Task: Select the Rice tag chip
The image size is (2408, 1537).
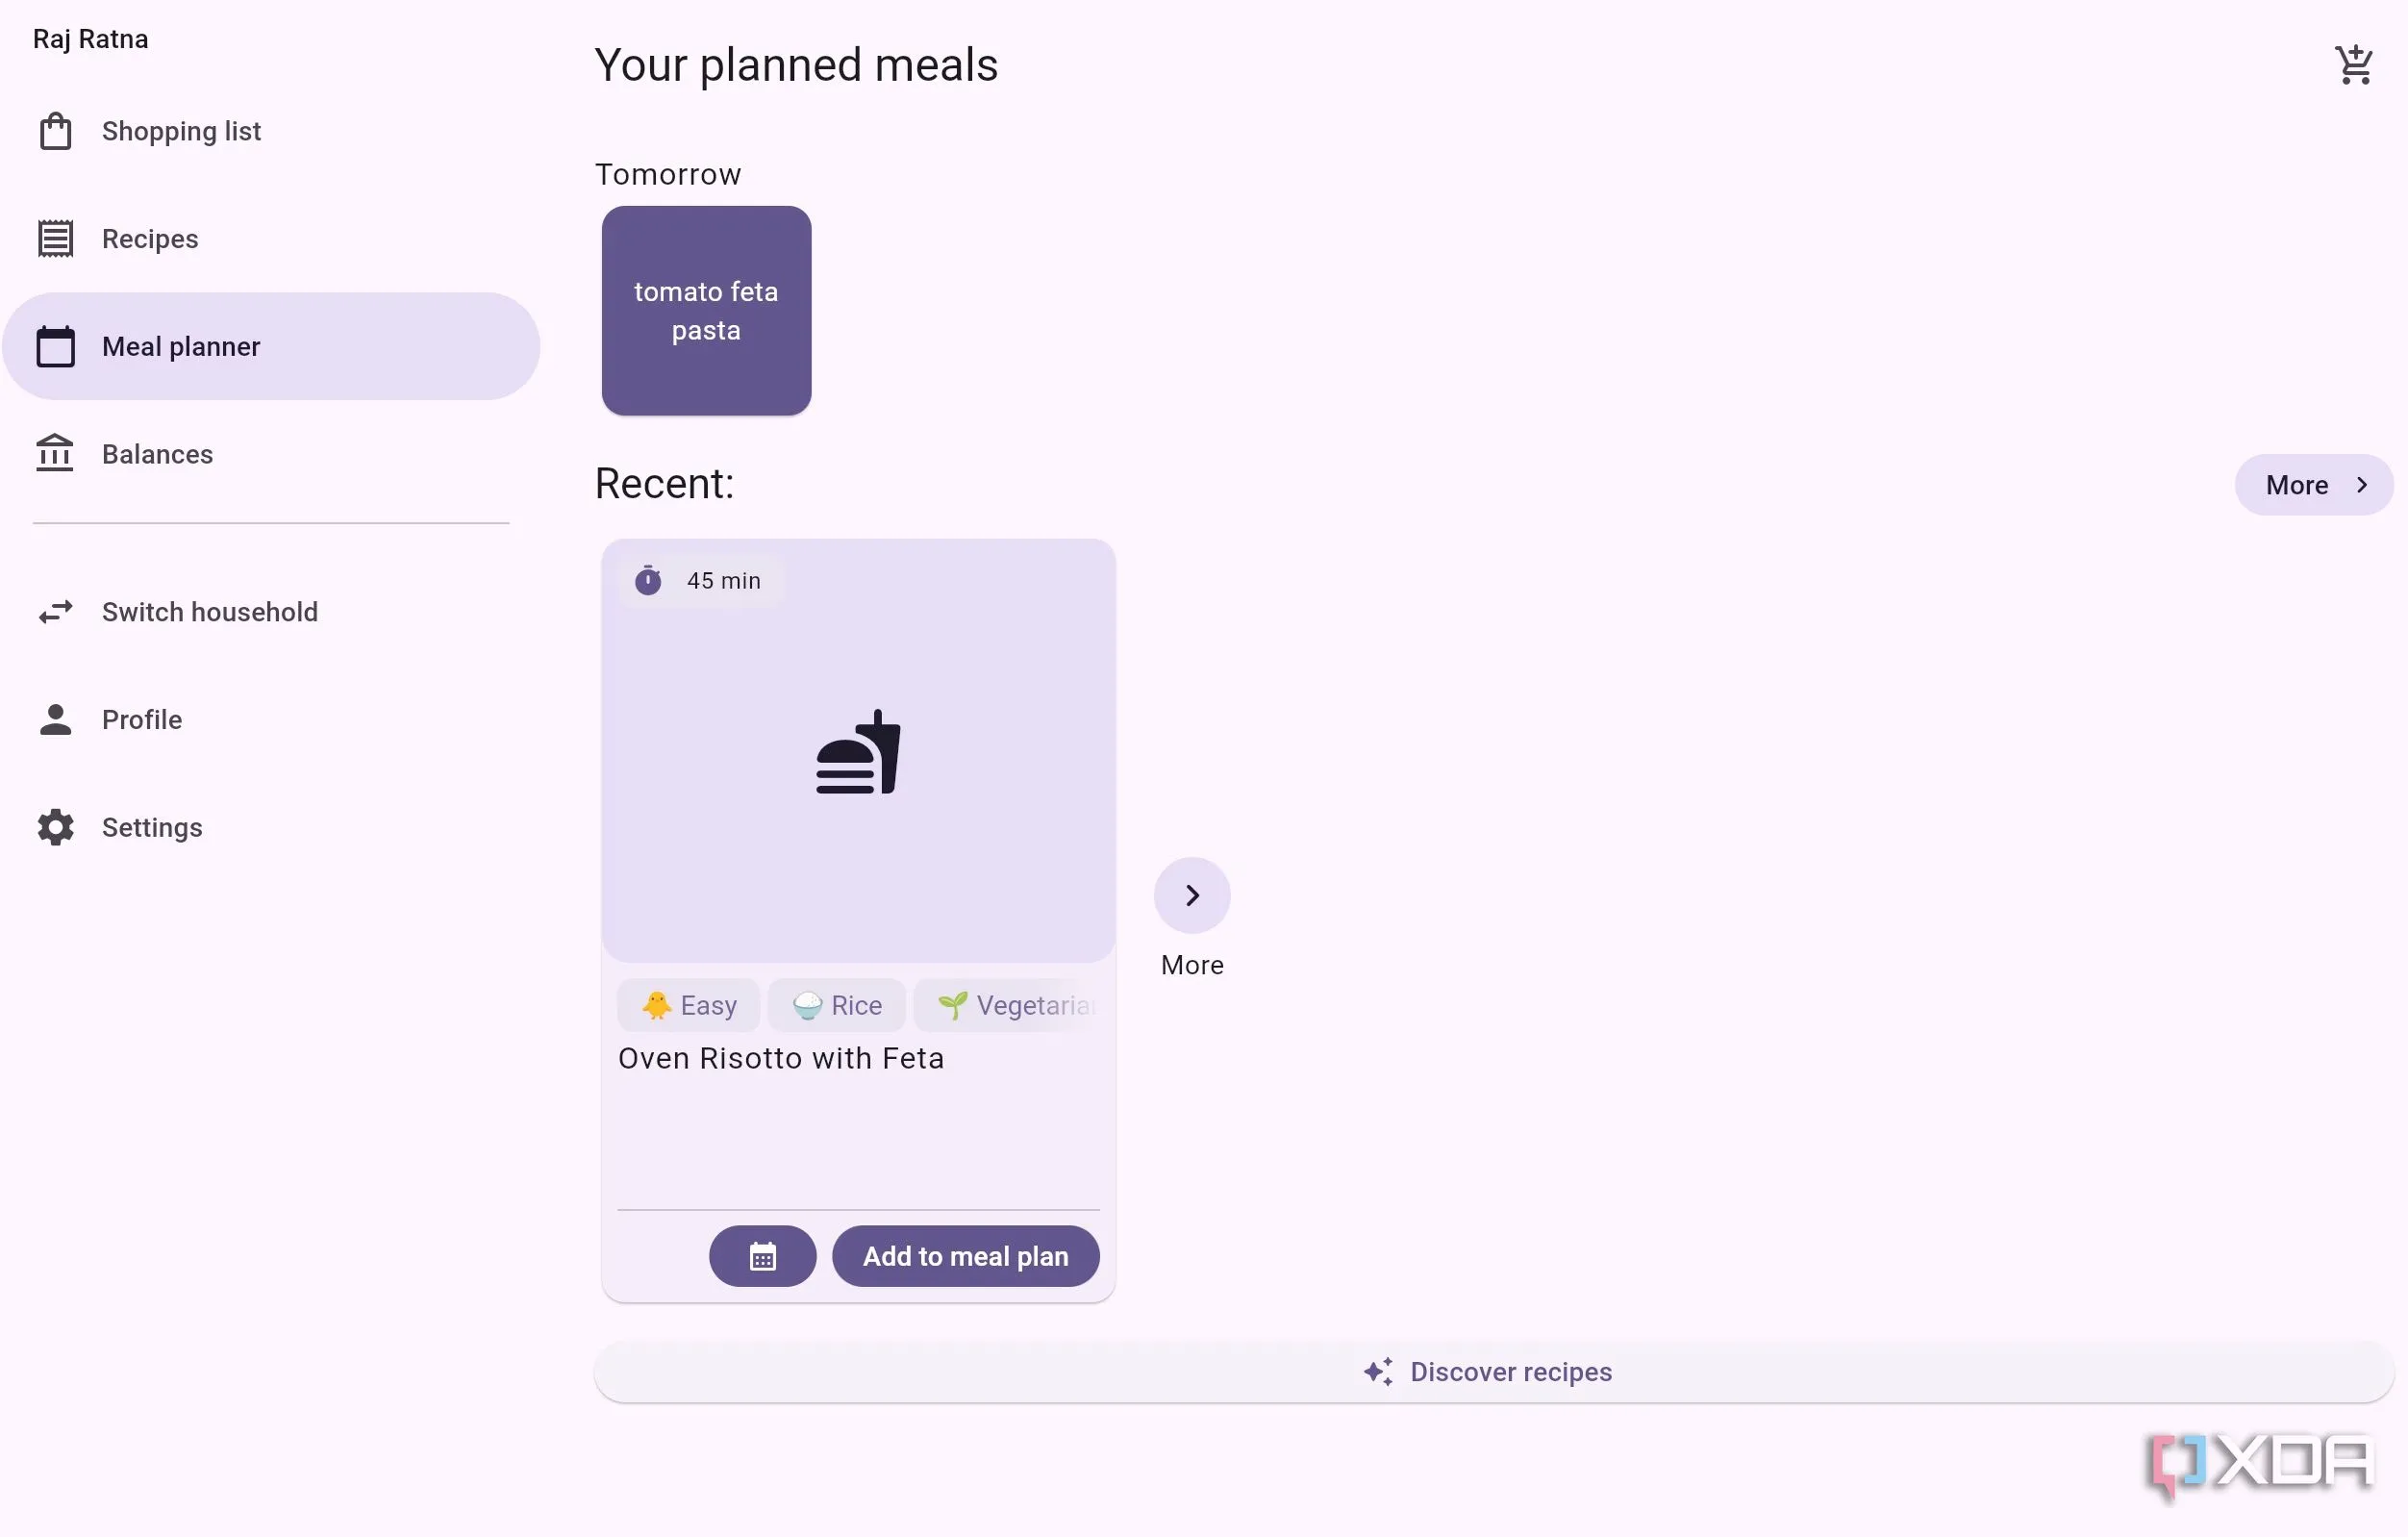Action: [x=837, y=1005]
